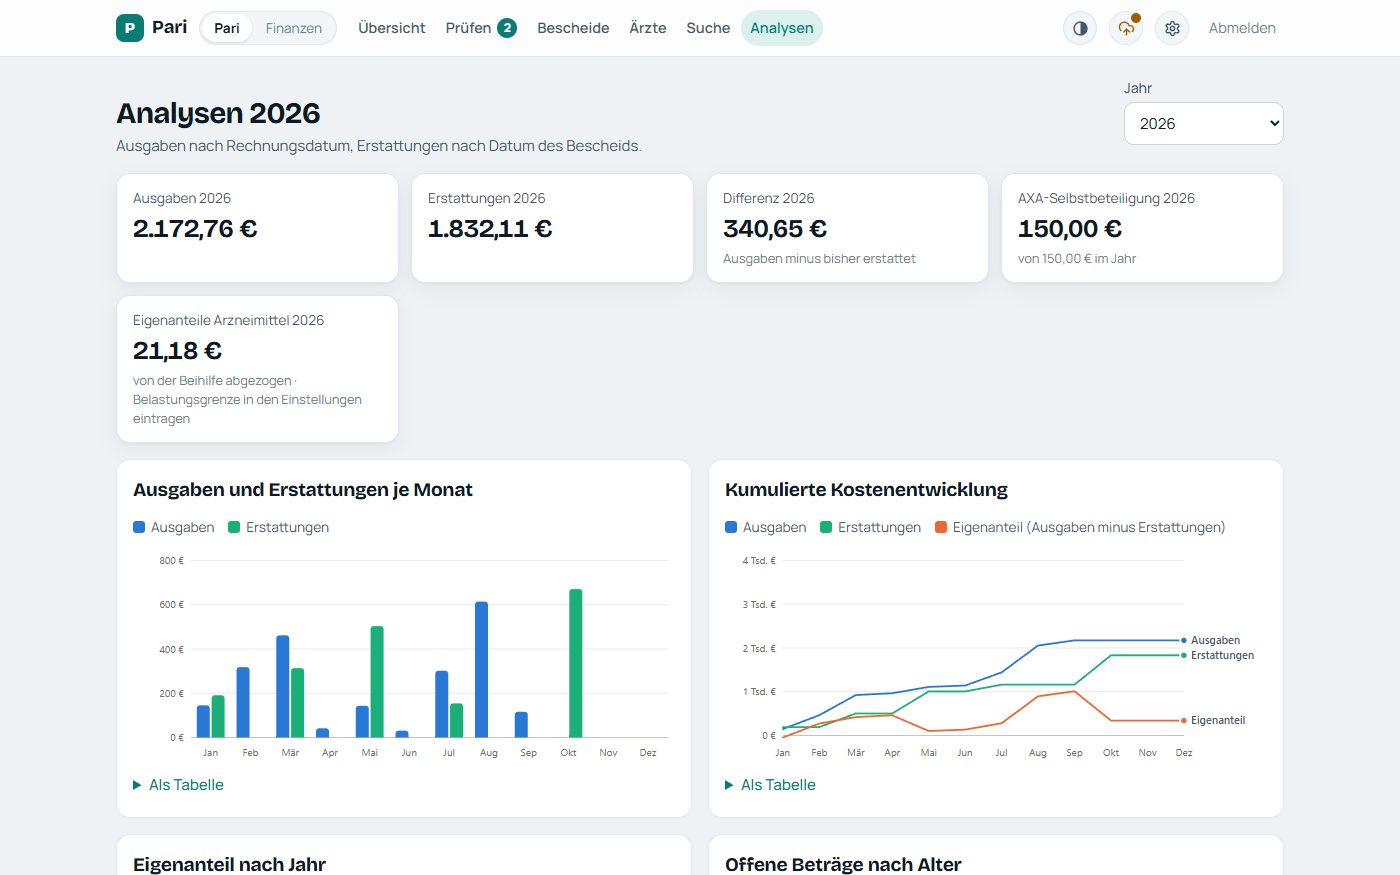The width and height of the screenshot is (1400, 875).
Task: Click the orange Eigenanteil legend swatch
Action: click(941, 527)
